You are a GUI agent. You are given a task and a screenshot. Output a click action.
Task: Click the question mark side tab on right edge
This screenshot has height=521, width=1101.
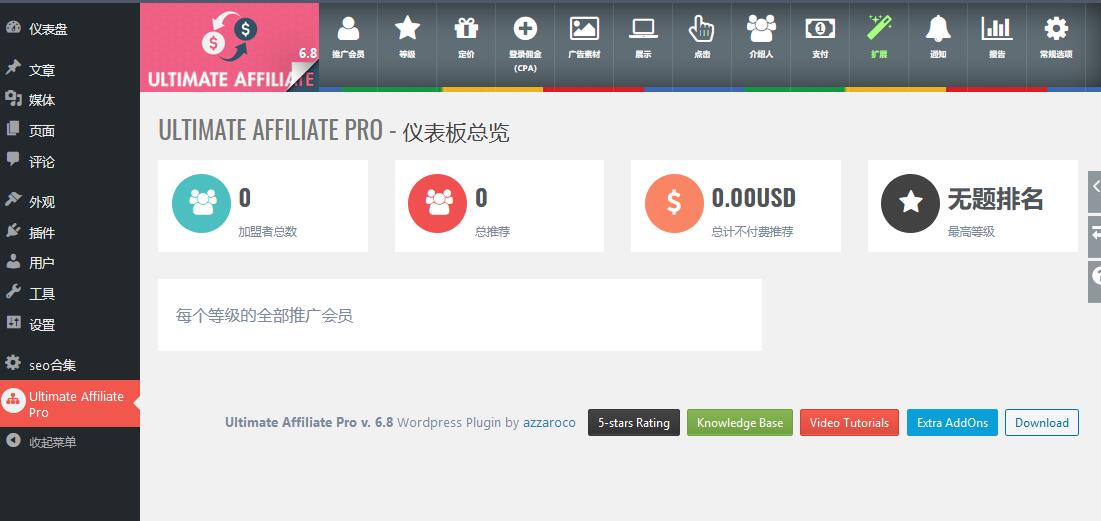tap(1095, 282)
